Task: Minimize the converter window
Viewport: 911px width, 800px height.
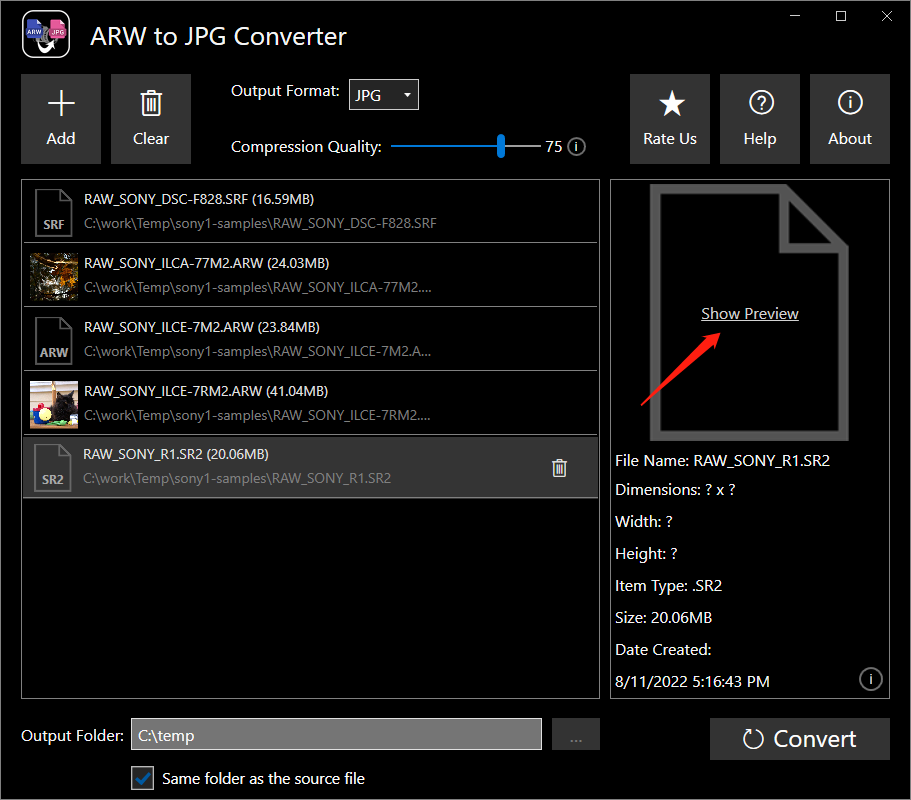Action: pyautogui.click(x=795, y=16)
